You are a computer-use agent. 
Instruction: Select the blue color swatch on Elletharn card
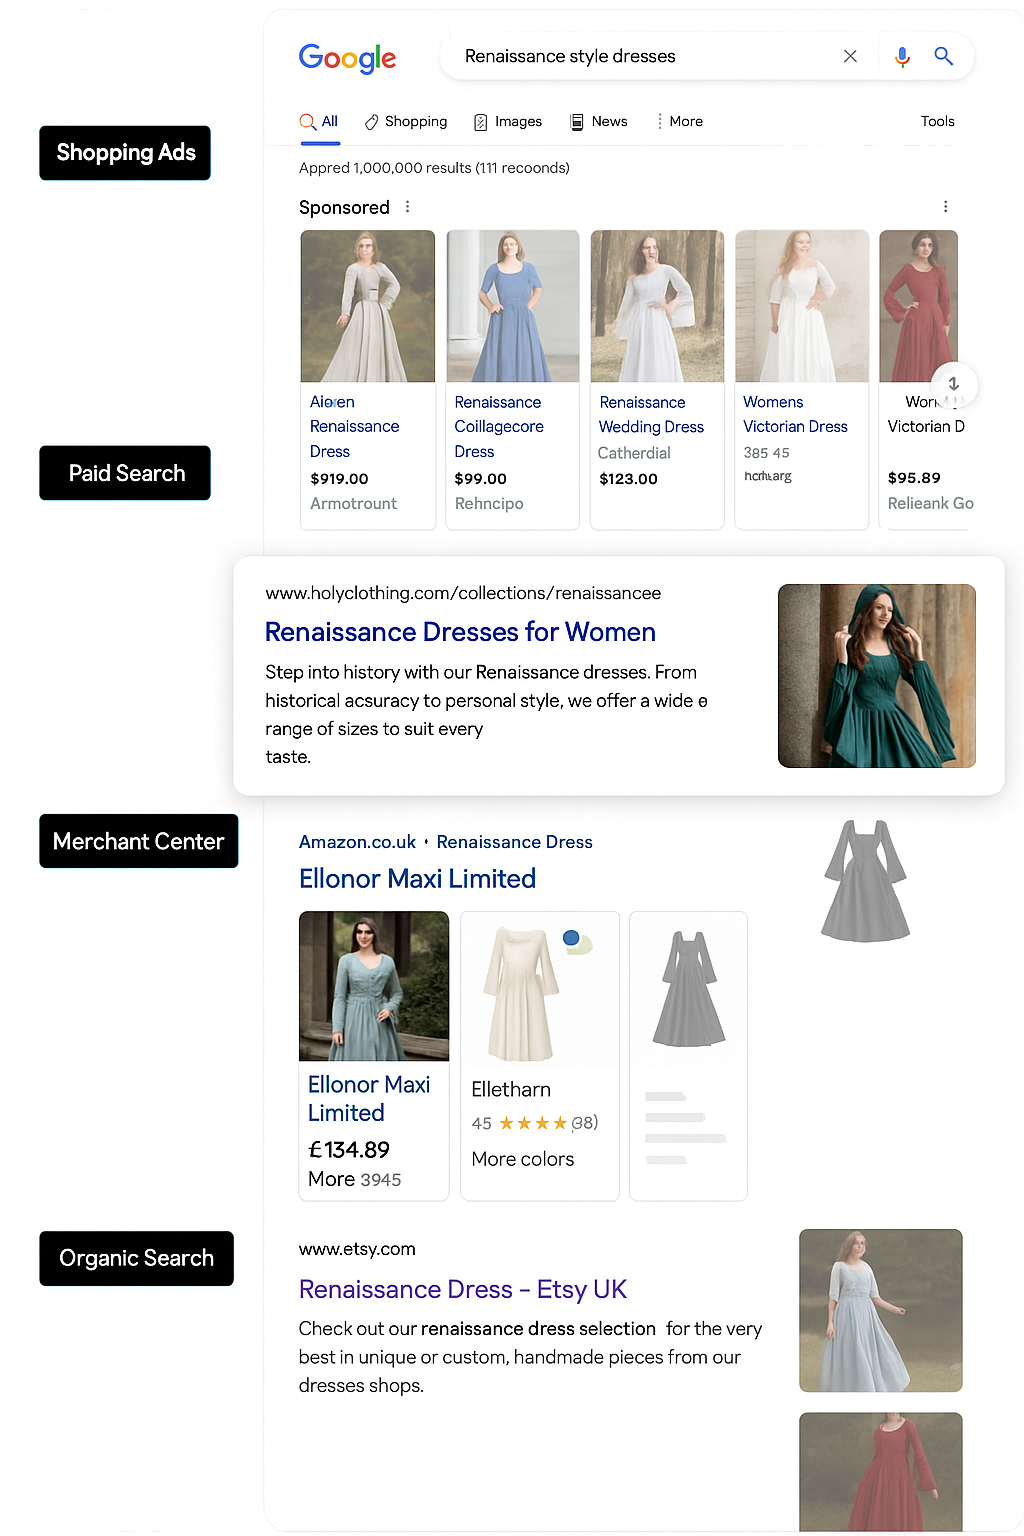pyautogui.click(x=571, y=938)
